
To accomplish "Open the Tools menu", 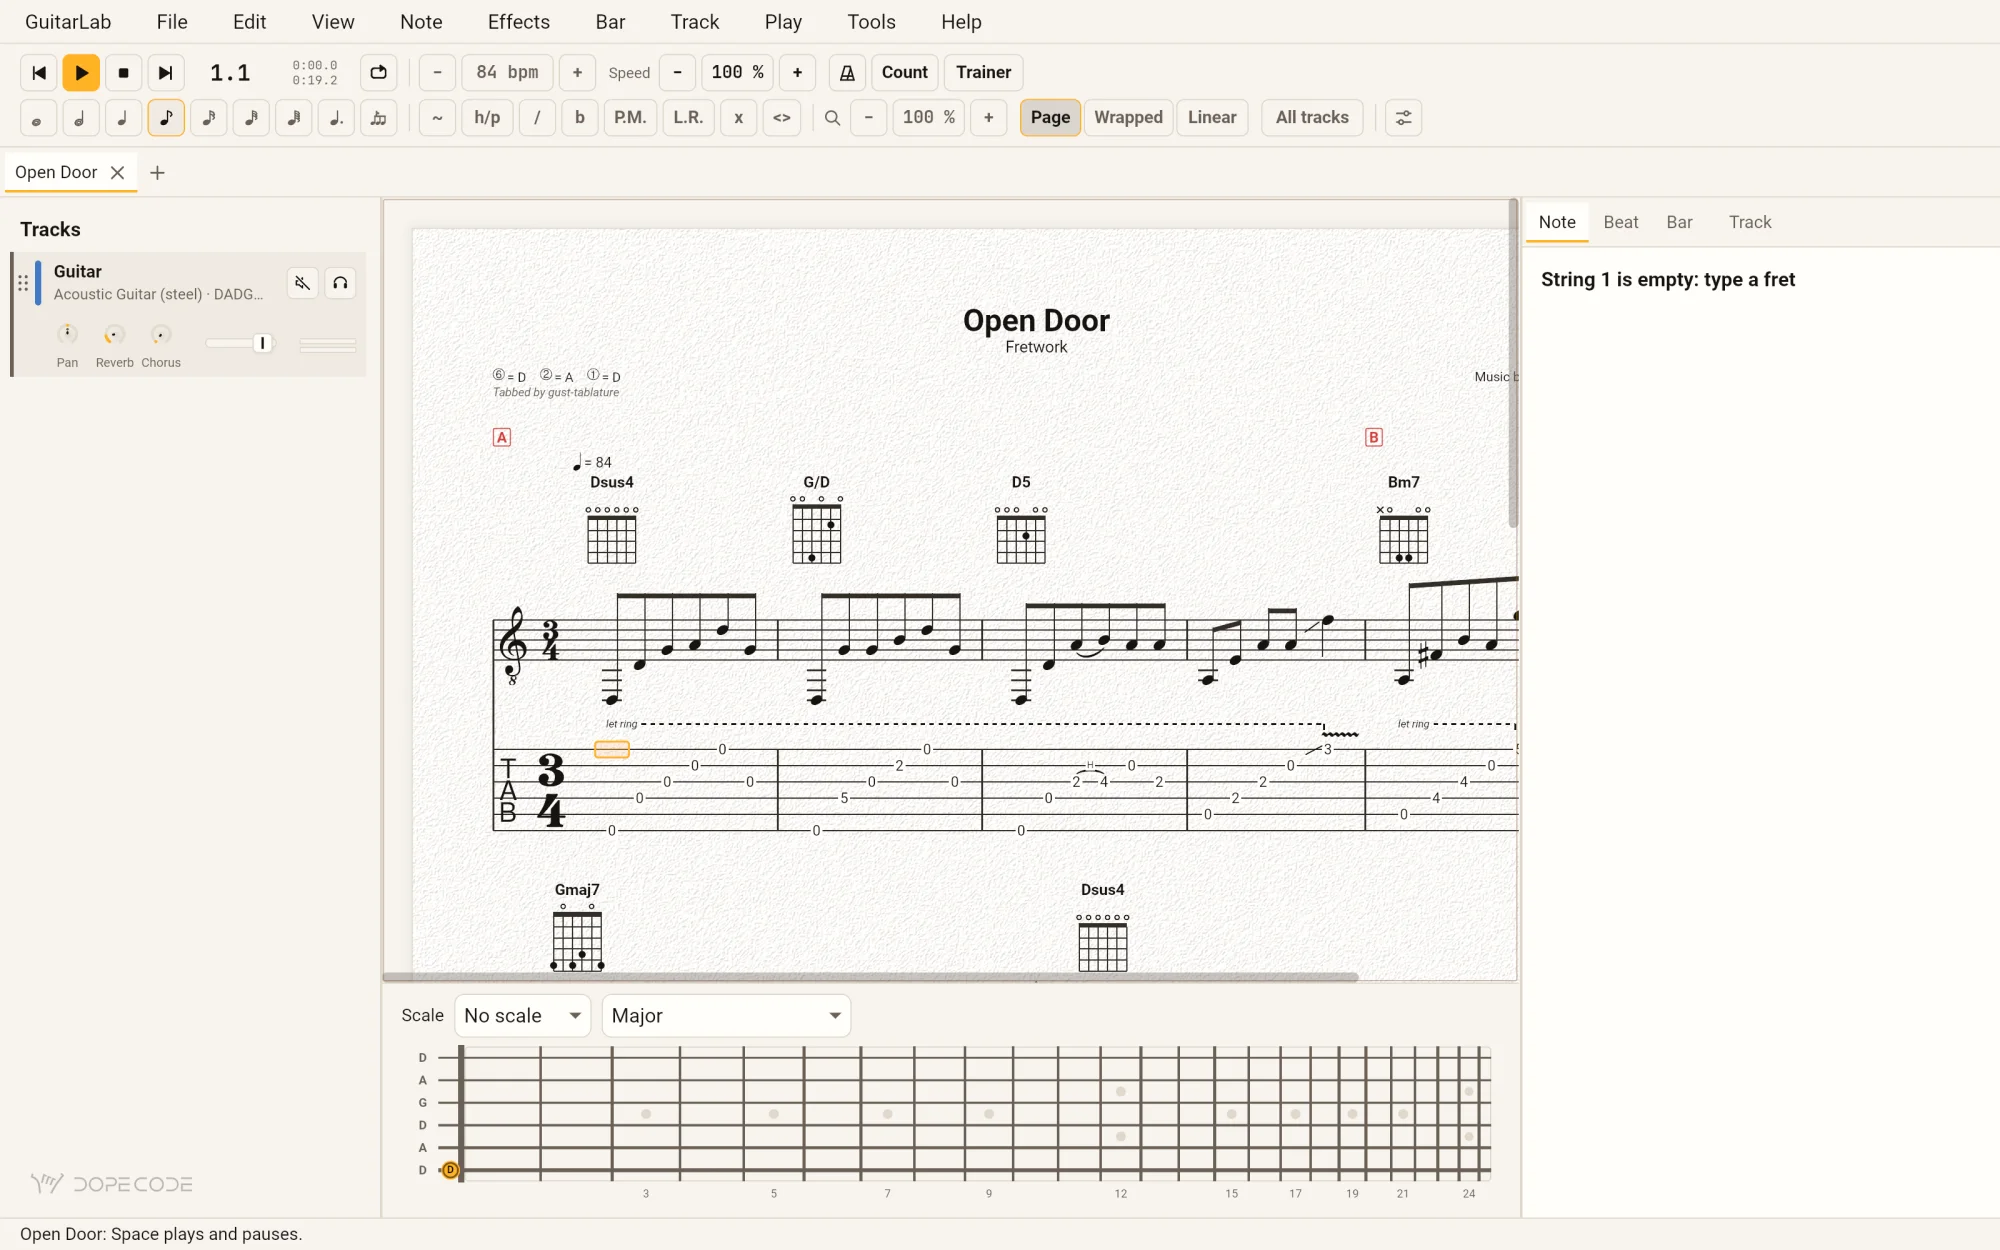I will [871, 22].
